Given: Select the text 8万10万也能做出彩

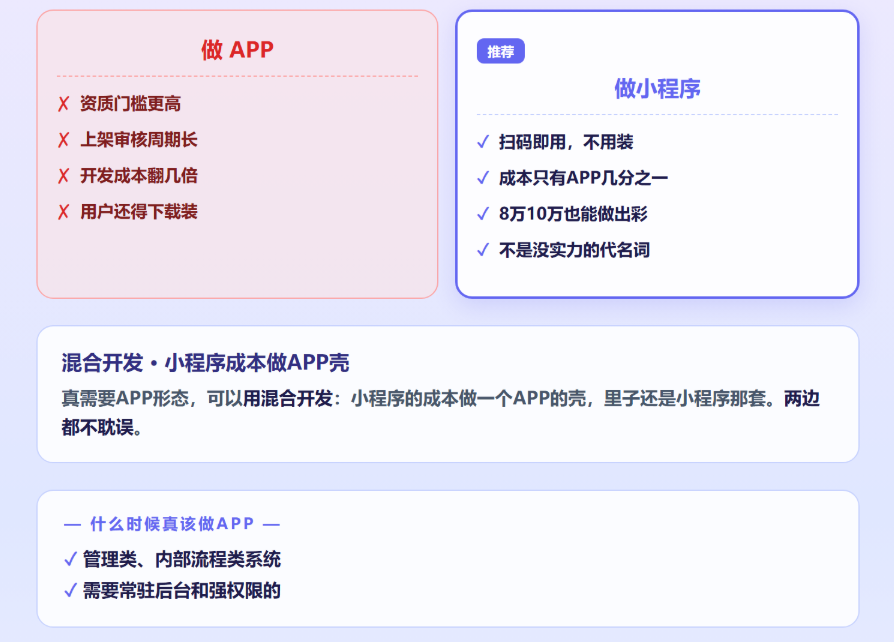Looking at the screenshot, I should pos(573,214).
